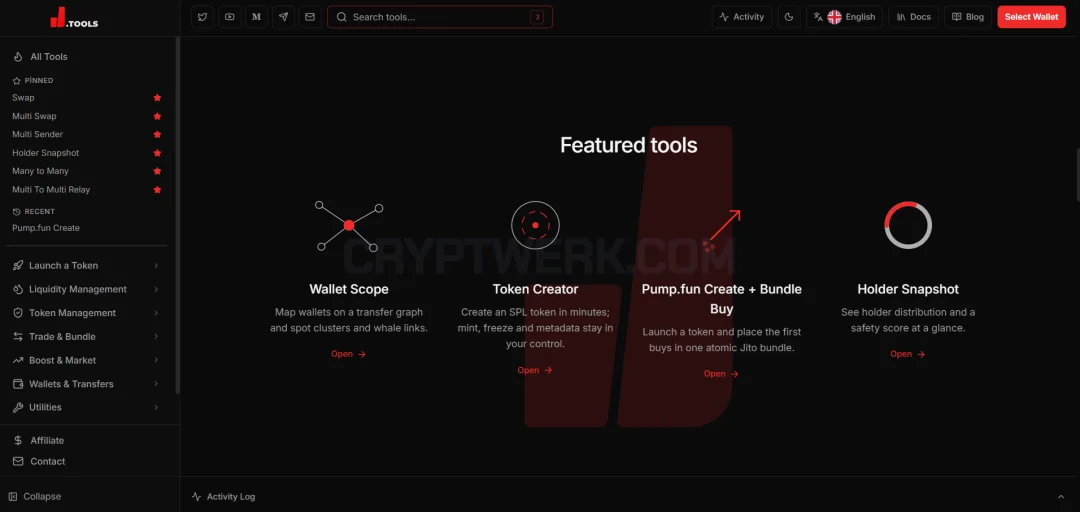Image resolution: width=1080 pixels, height=512 pixels.
Task: Click the email envelope icon in top bar
Action: coord(310,17)
